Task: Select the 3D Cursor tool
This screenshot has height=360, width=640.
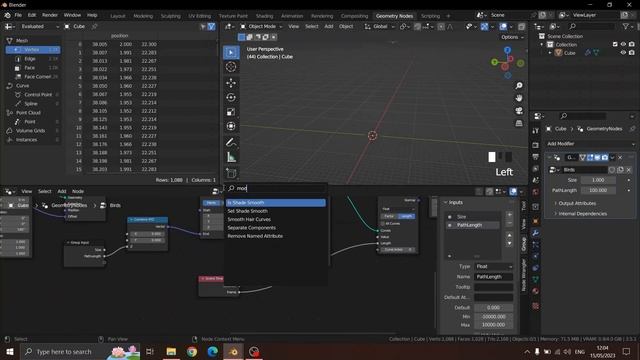Action: tap(231, 67)
